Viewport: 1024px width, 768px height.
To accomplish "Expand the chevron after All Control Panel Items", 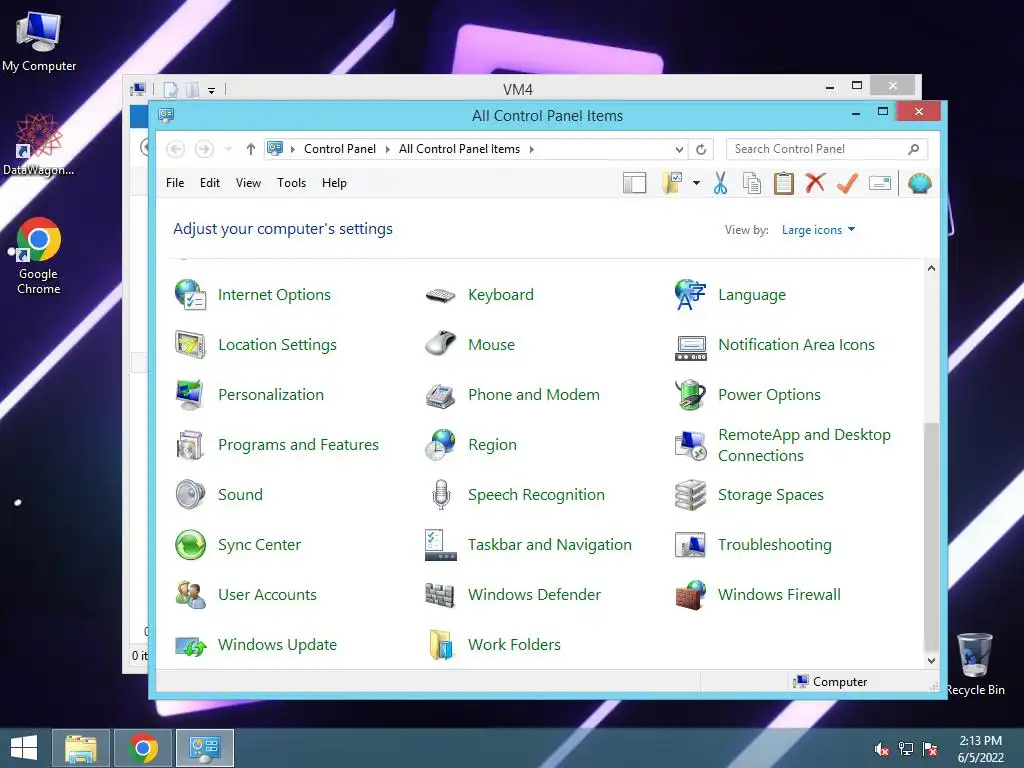I will tap(532, 150).
